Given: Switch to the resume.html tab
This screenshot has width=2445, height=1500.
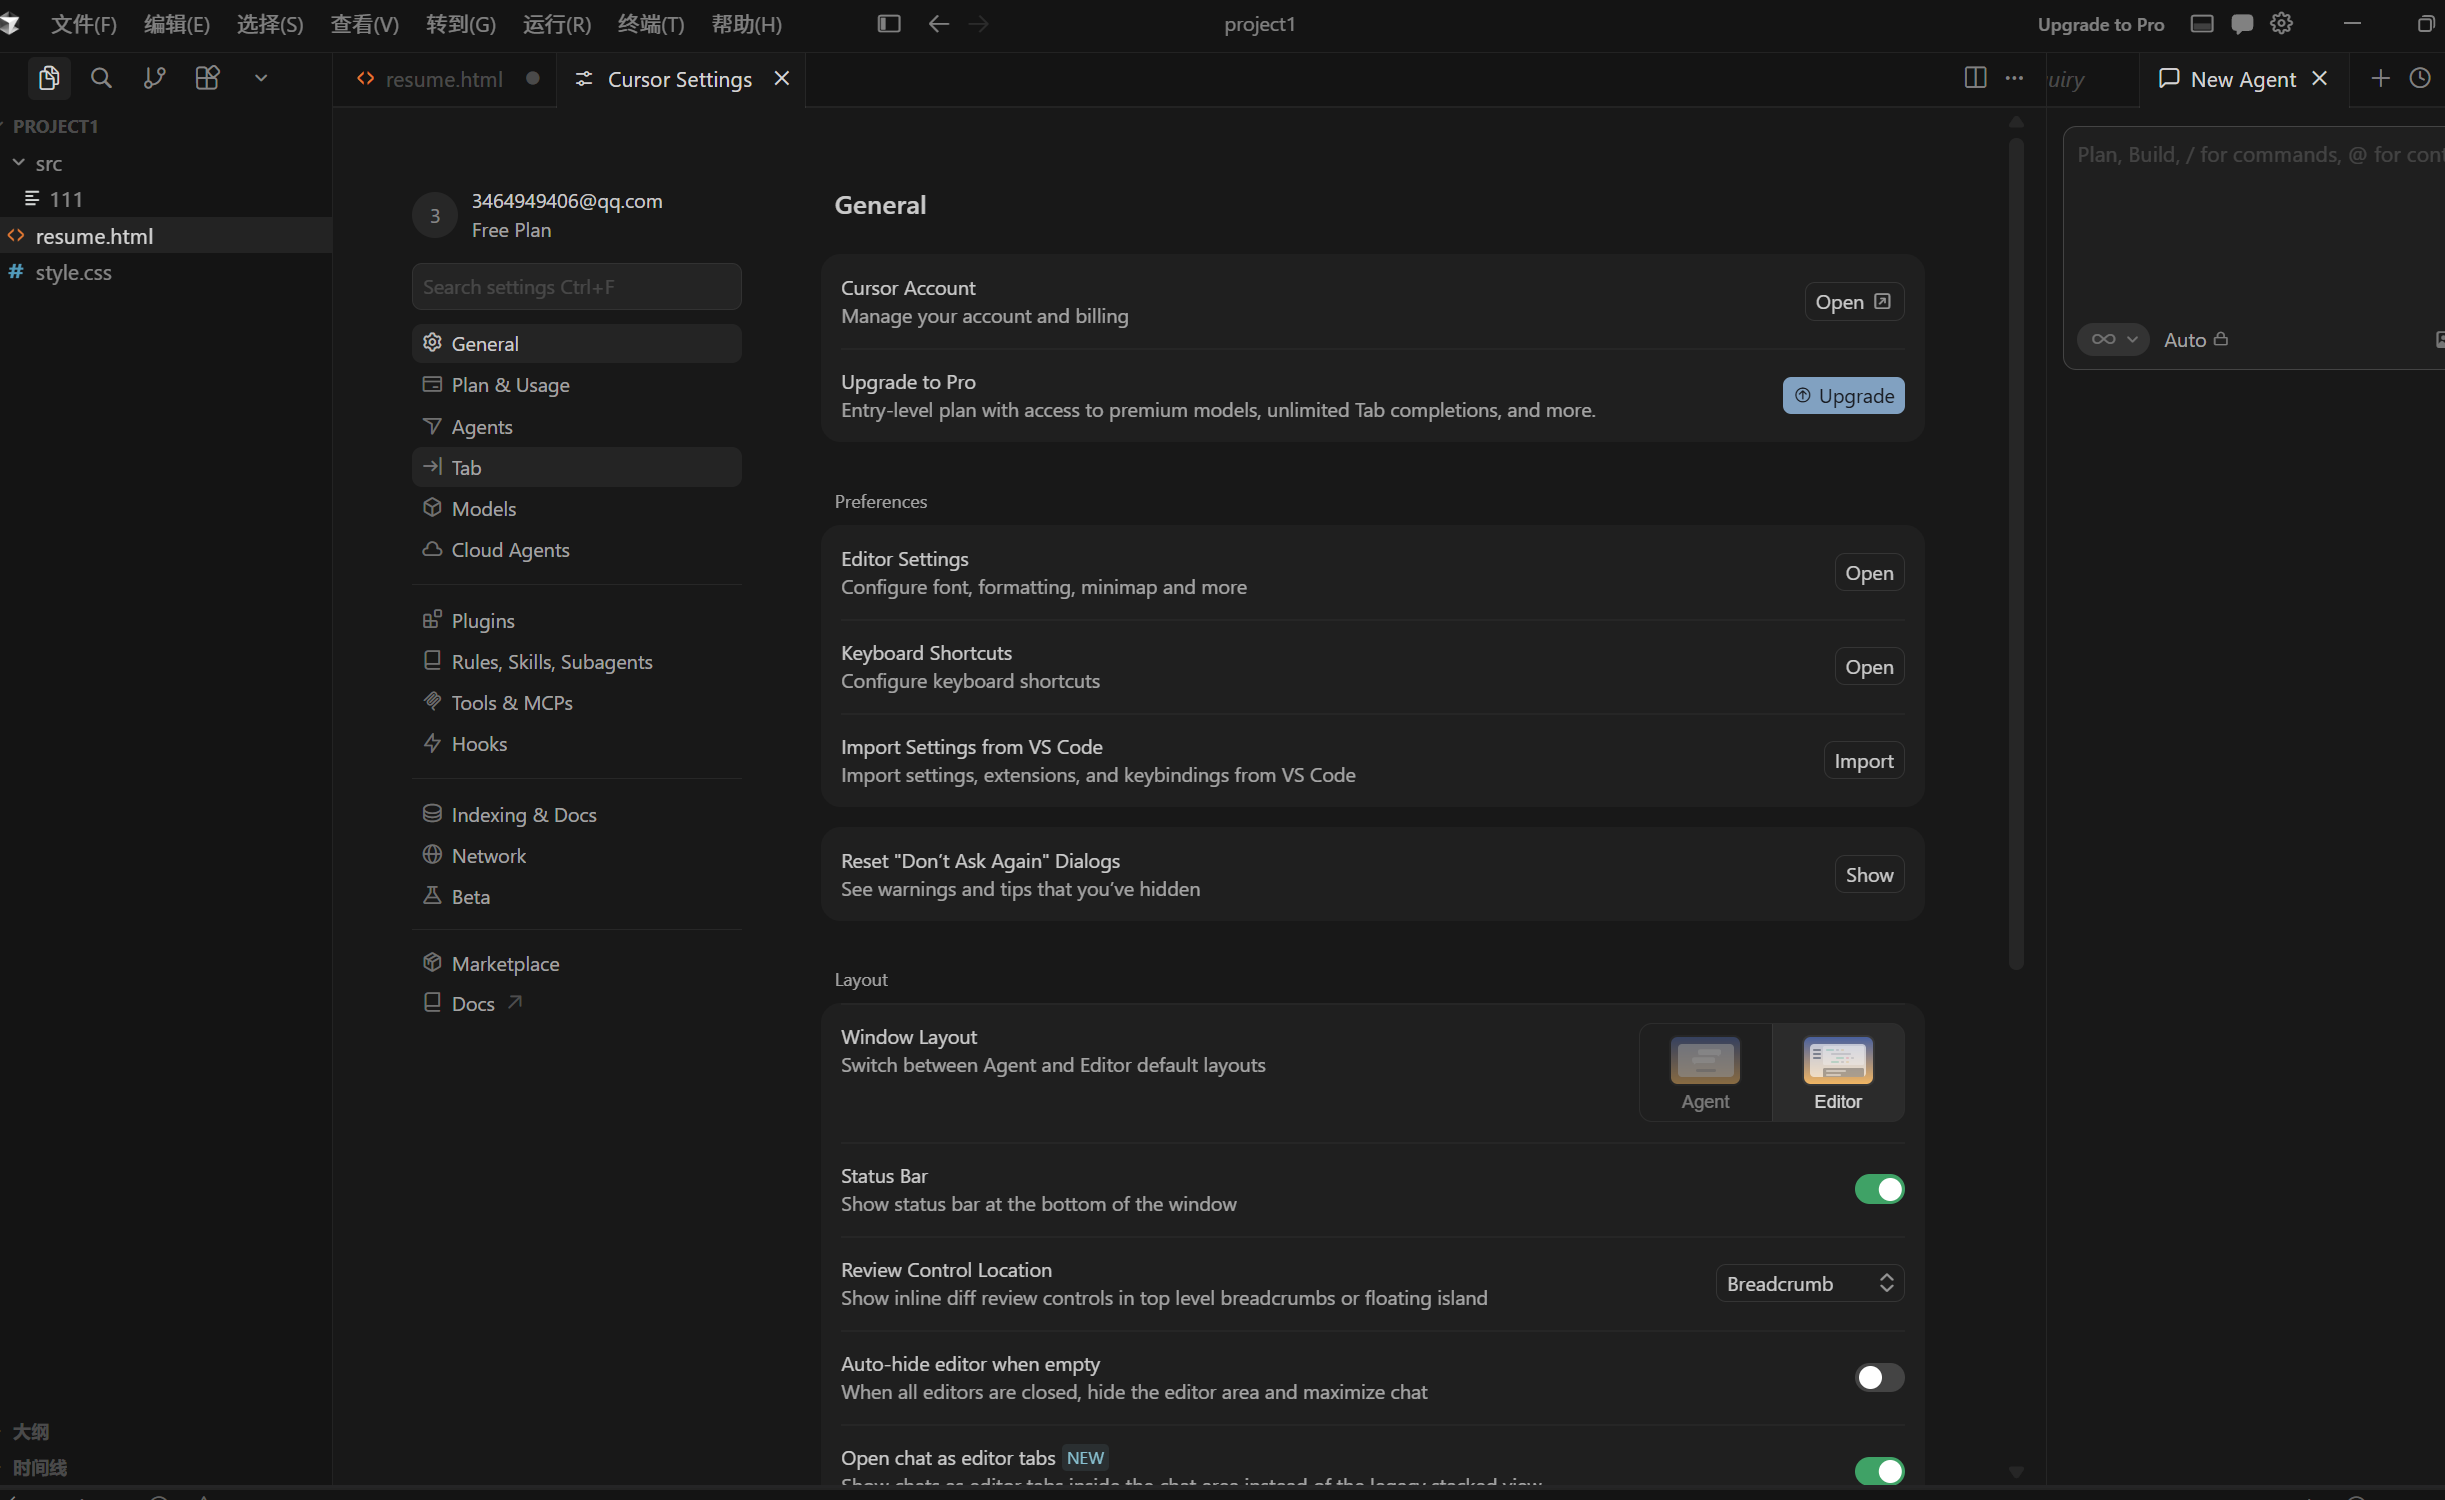Looking at the screenshot, I should pos(445,79).
